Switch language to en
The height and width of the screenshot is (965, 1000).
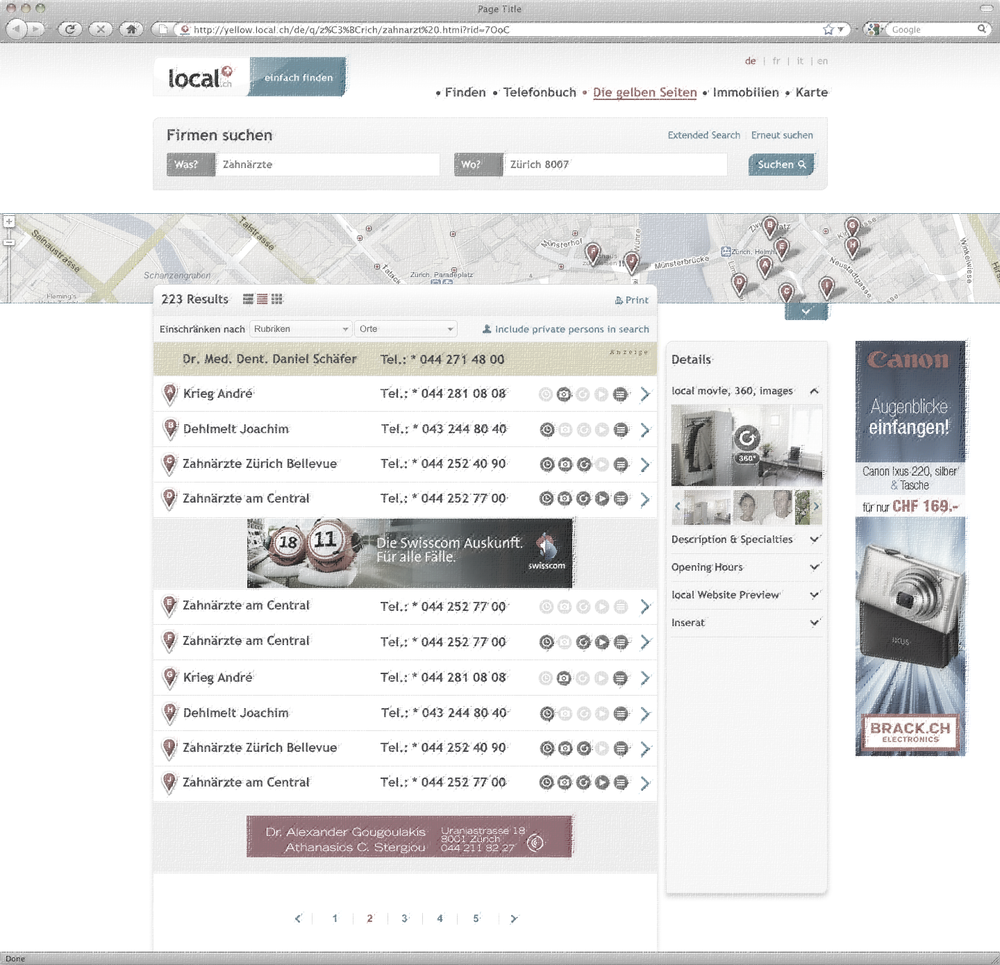[x=822, y=61]
